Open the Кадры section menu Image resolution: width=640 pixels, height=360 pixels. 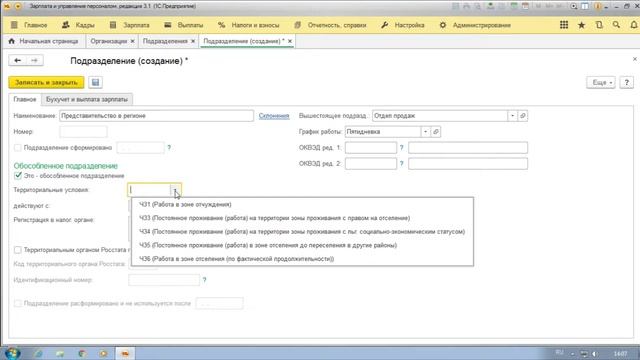pos(78,25)
